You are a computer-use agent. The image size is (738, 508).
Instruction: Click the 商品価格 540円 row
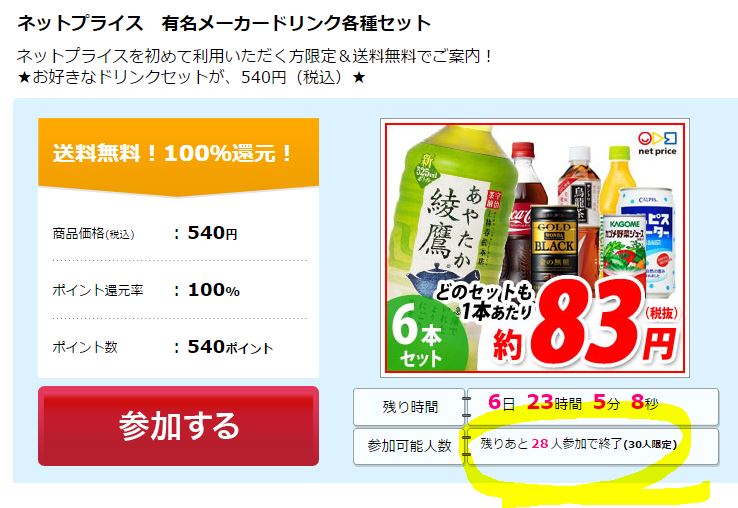[x=179, y=233]
